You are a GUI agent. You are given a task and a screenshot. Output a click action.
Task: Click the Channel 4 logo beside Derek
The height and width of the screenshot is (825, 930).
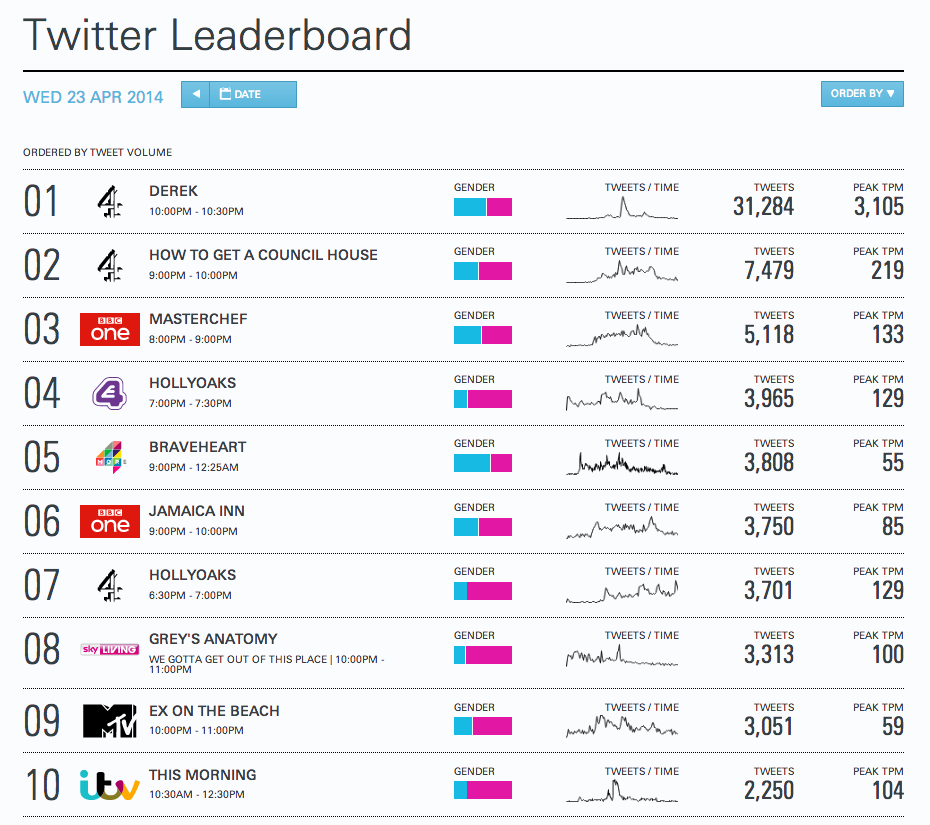coord(110,202)
